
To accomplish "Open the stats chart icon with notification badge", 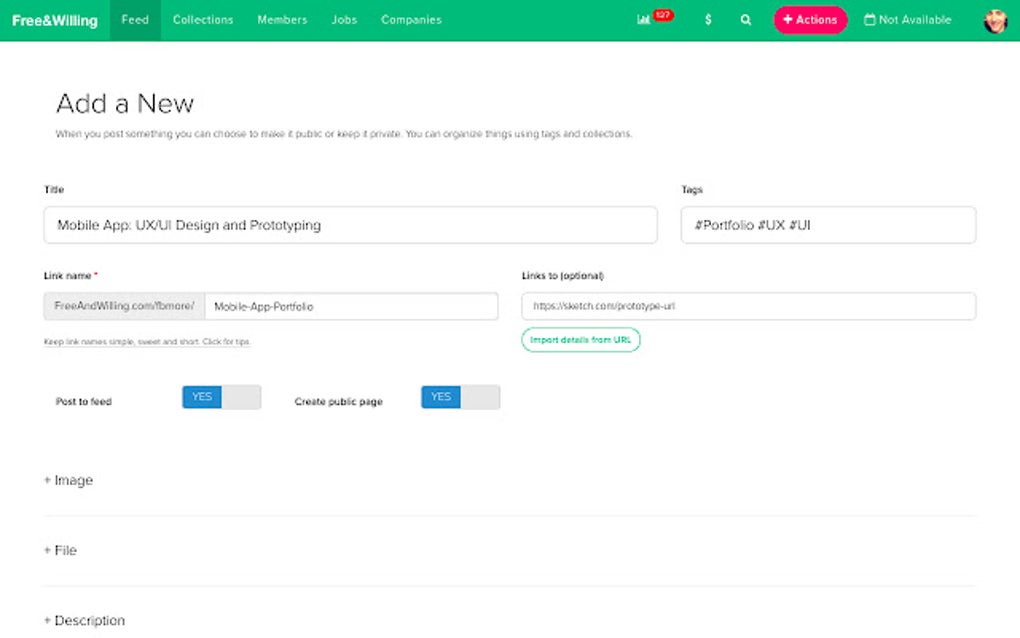I will (645, 20).
